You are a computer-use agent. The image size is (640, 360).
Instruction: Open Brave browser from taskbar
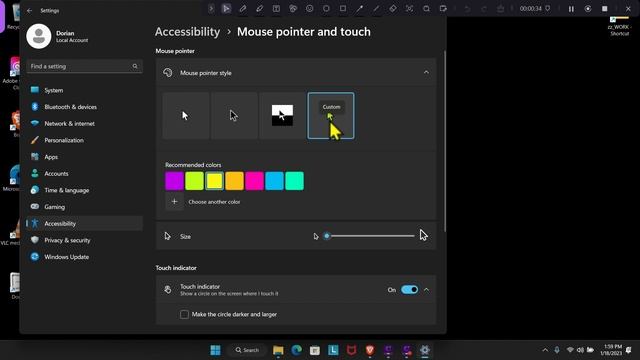370,350
